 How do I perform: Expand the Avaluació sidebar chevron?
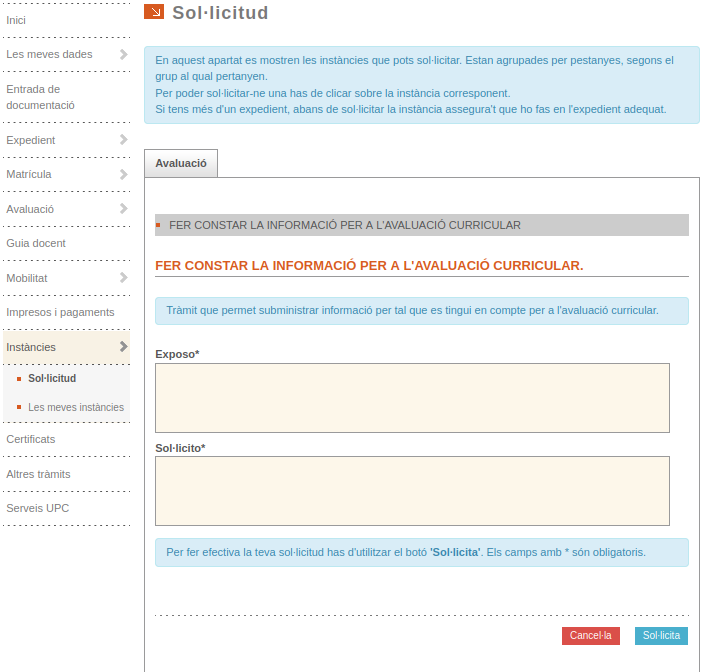[x=123, y=209]
